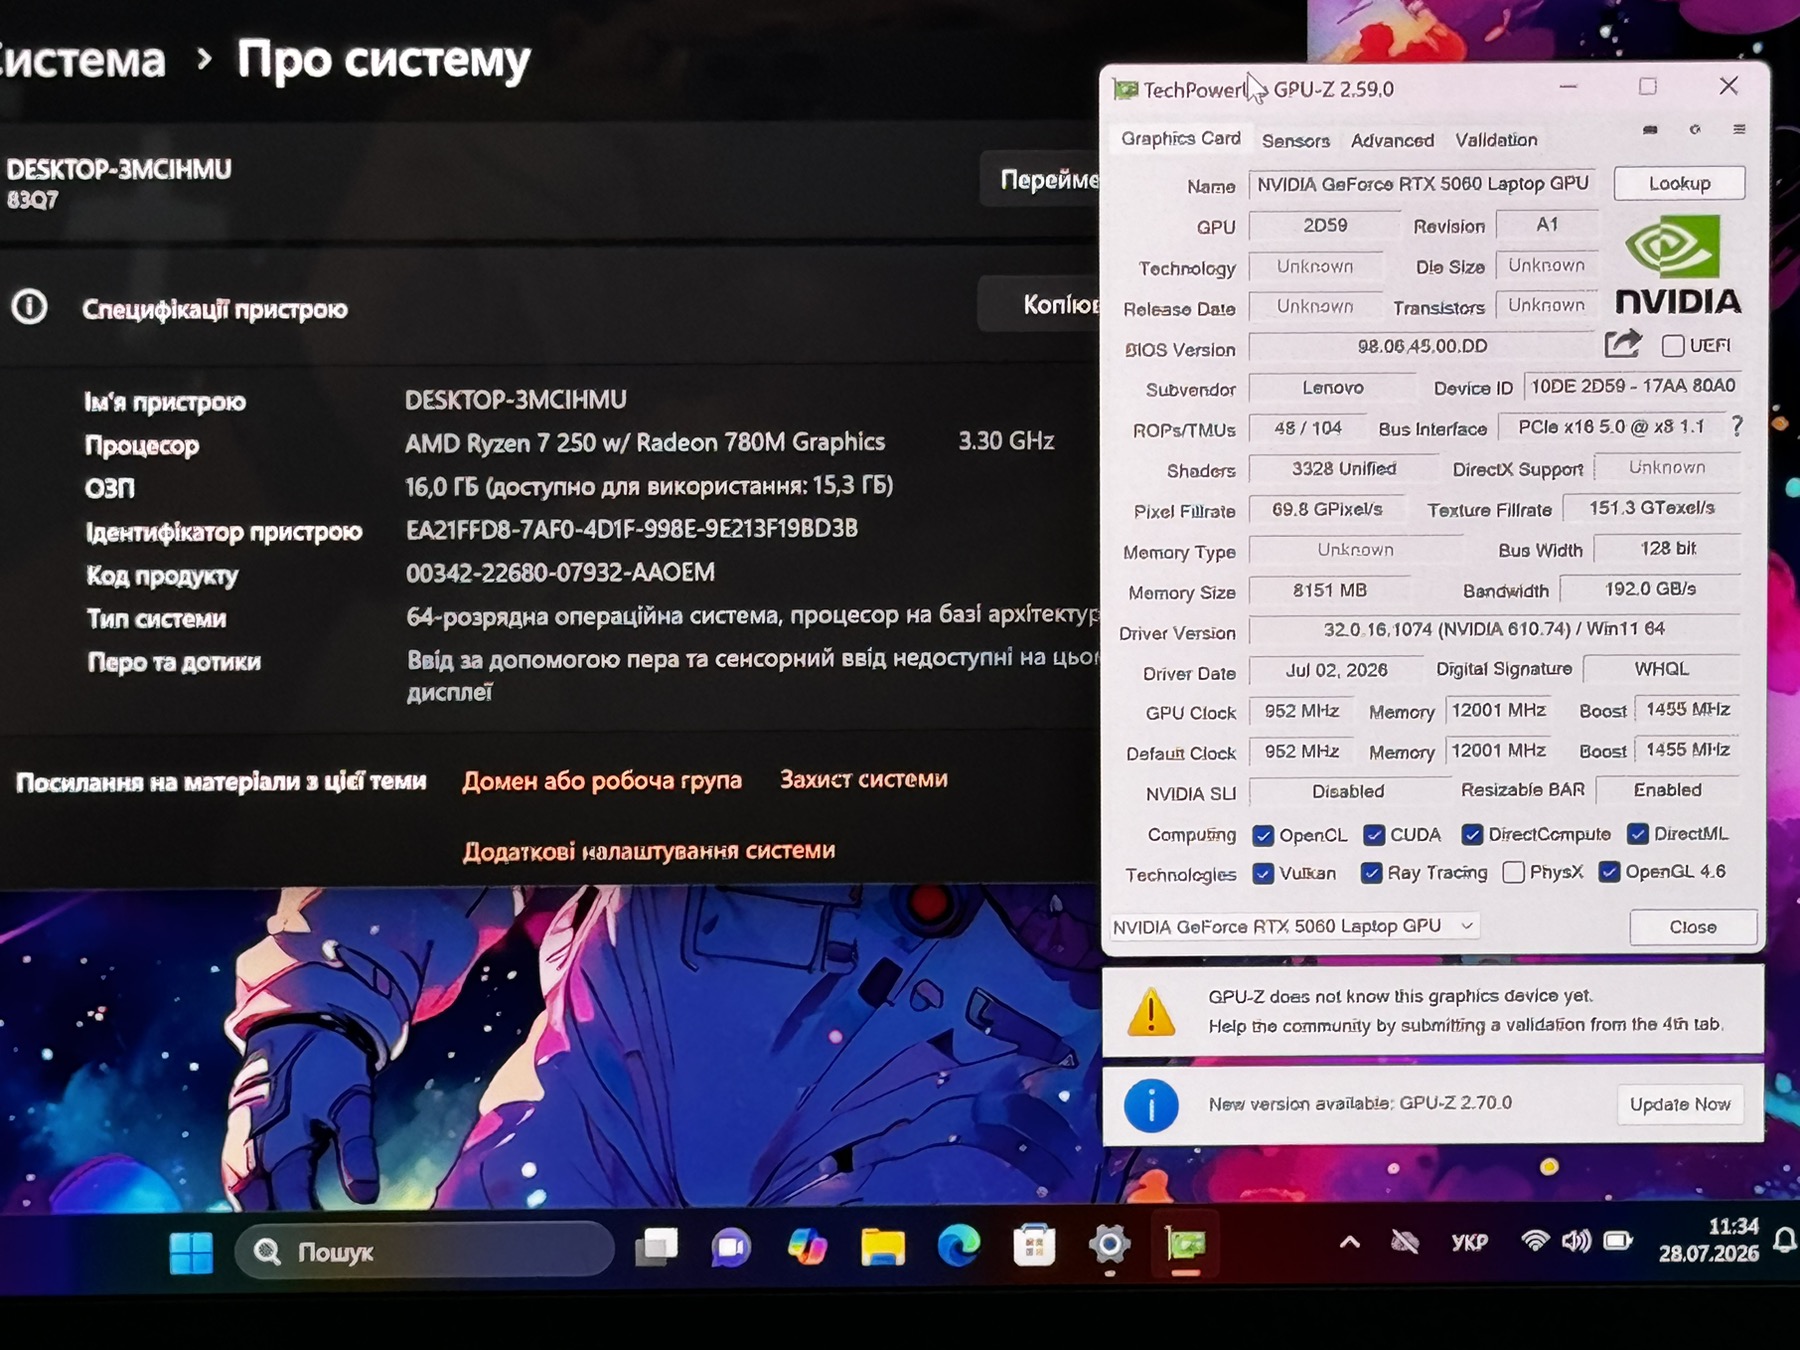The width and height of the screenshot is (1800, 1350).
Task: Click the volume speaker tray icon
Action: [1576, 1241]
